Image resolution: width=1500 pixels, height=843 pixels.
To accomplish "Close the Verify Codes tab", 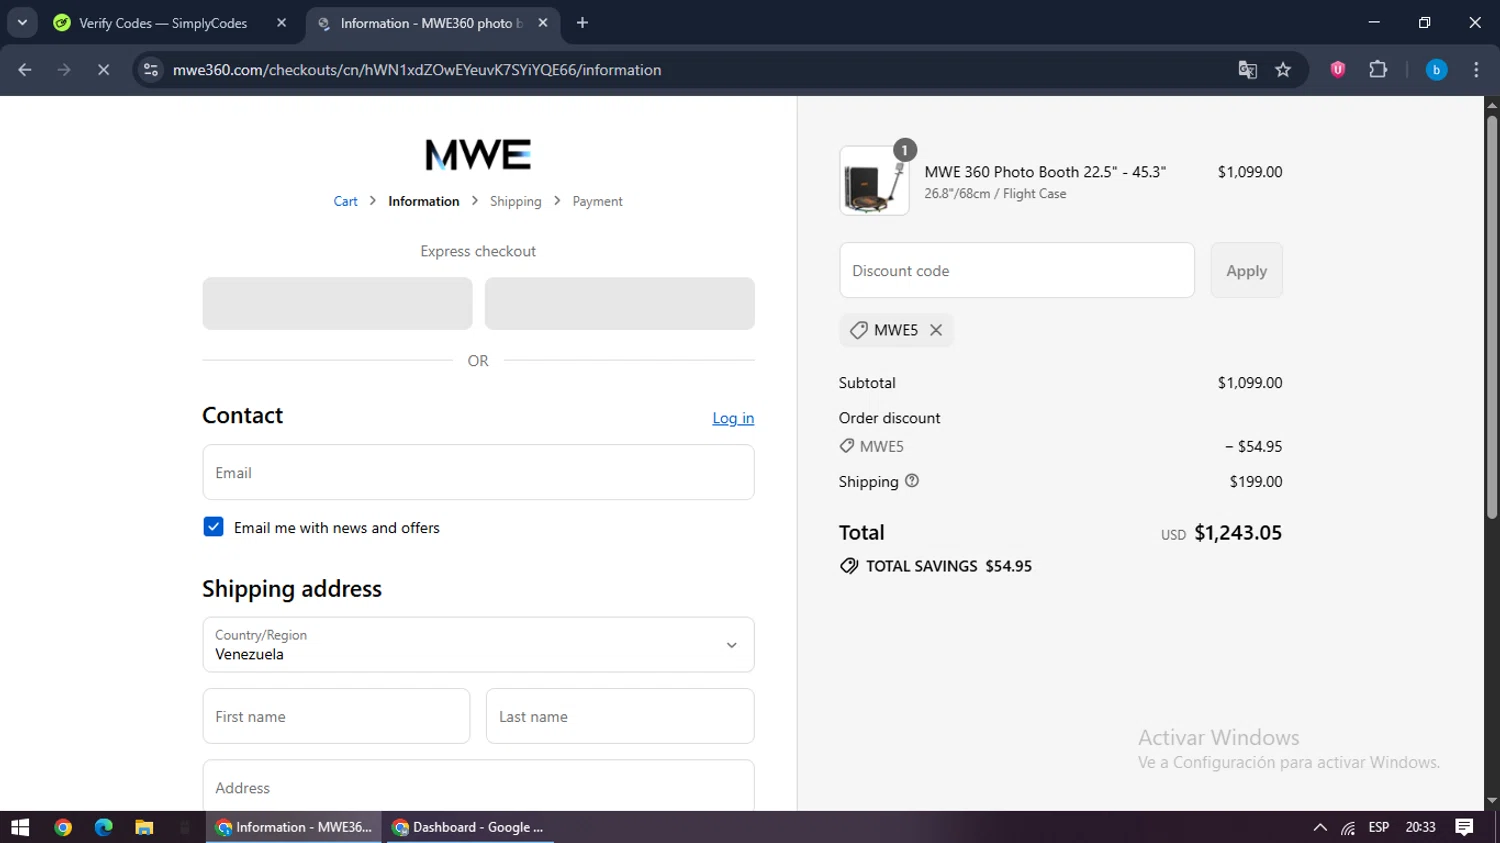I will (x=281, y=23).
